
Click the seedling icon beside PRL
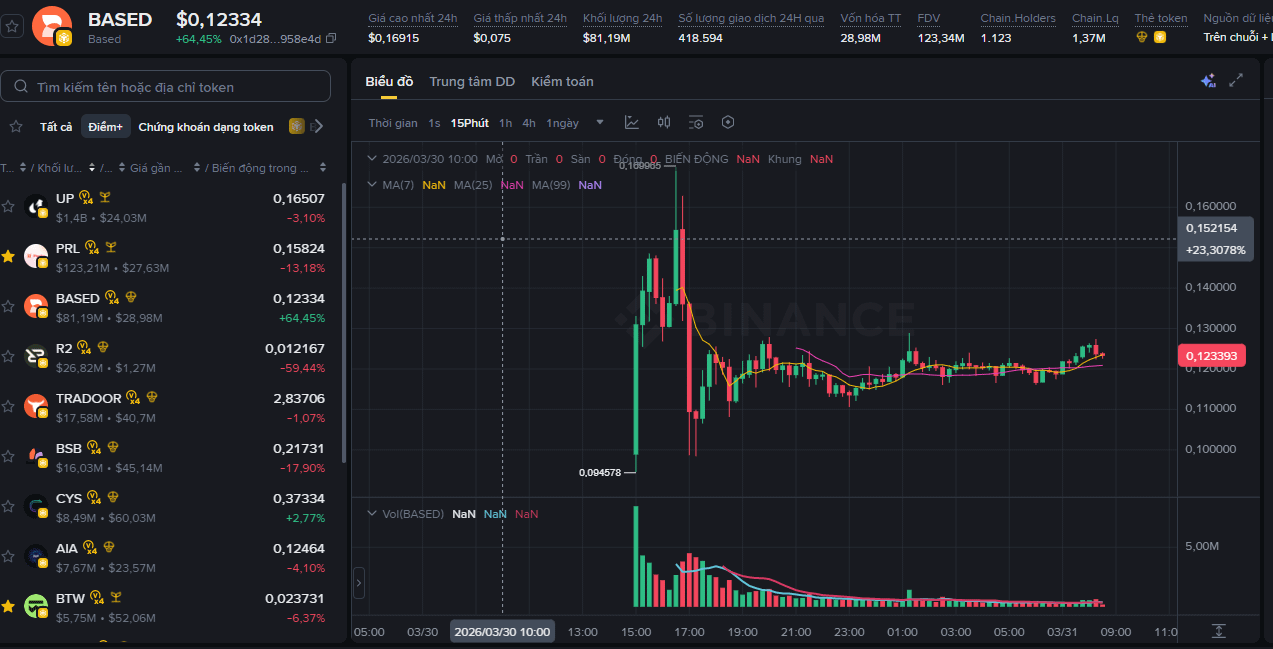[x=111, y=248]
